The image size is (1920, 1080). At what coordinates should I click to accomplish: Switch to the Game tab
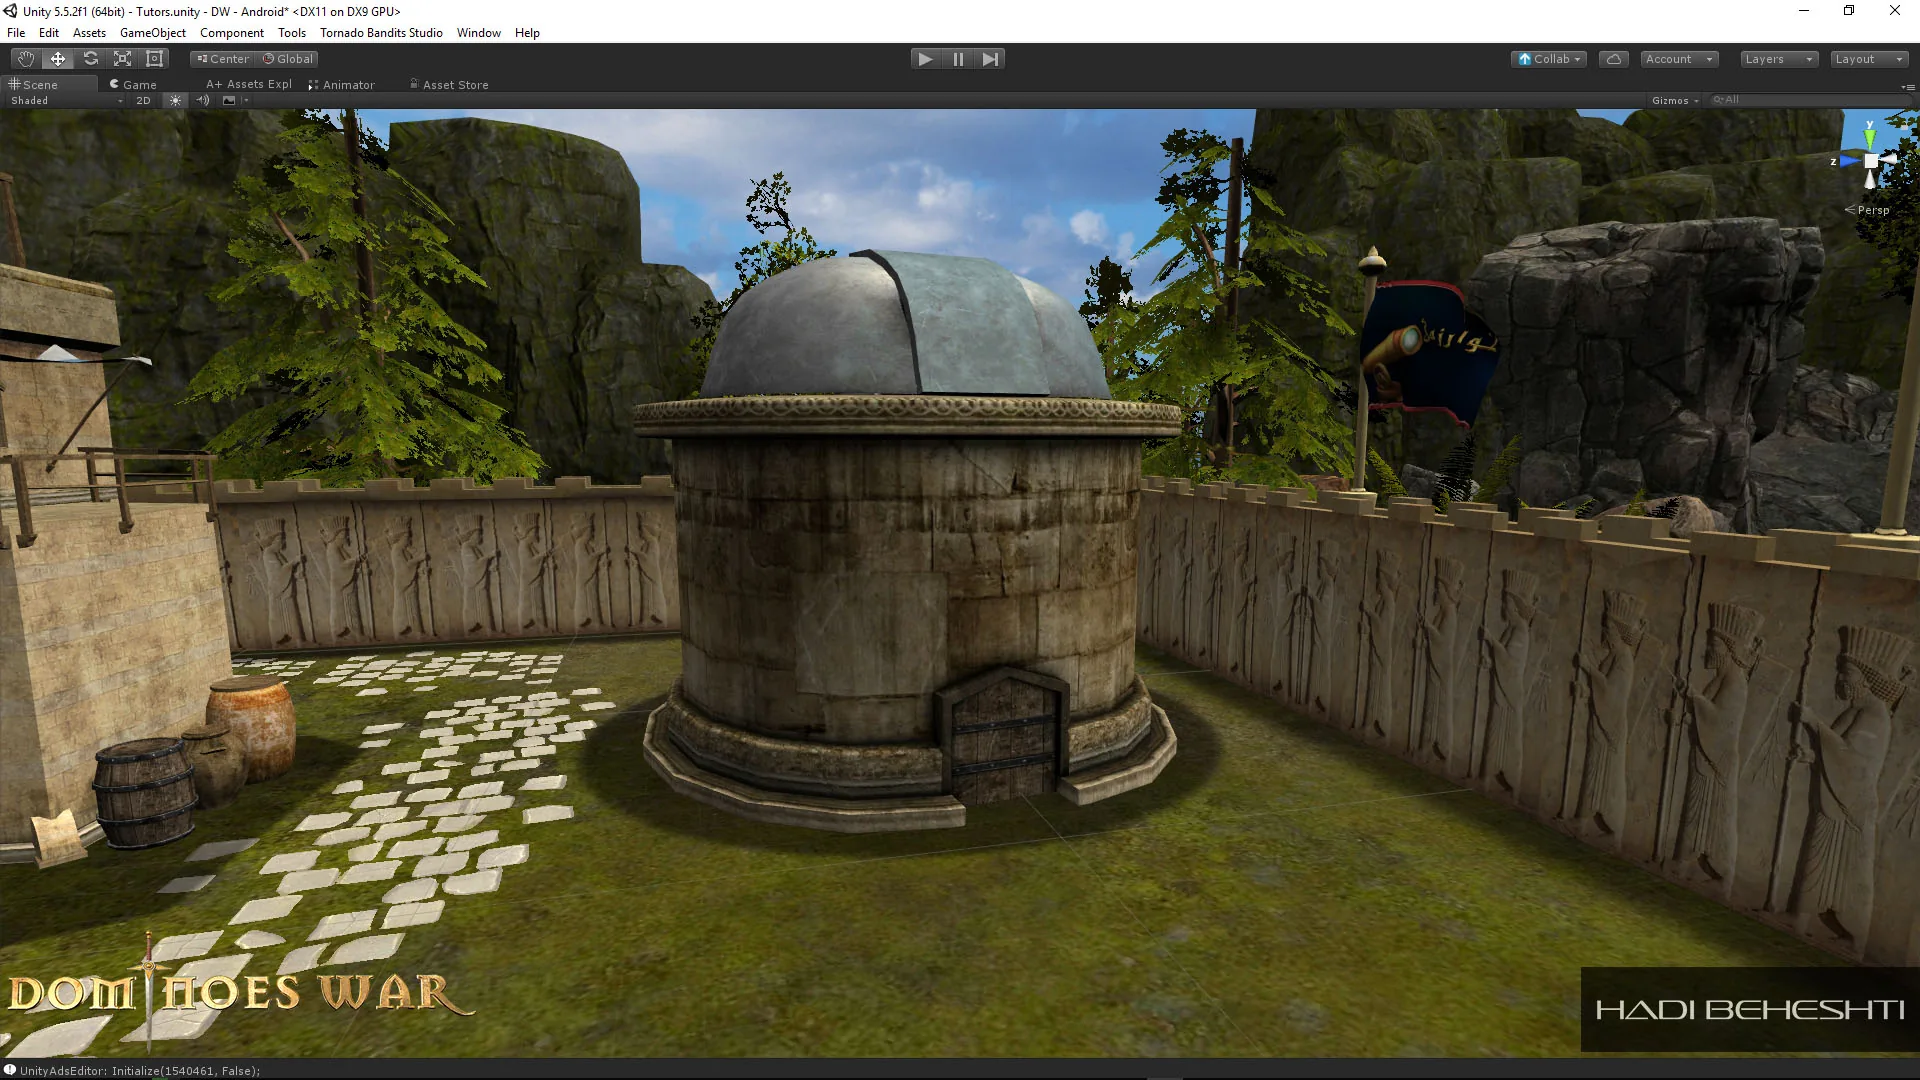(x=134, y=85)
